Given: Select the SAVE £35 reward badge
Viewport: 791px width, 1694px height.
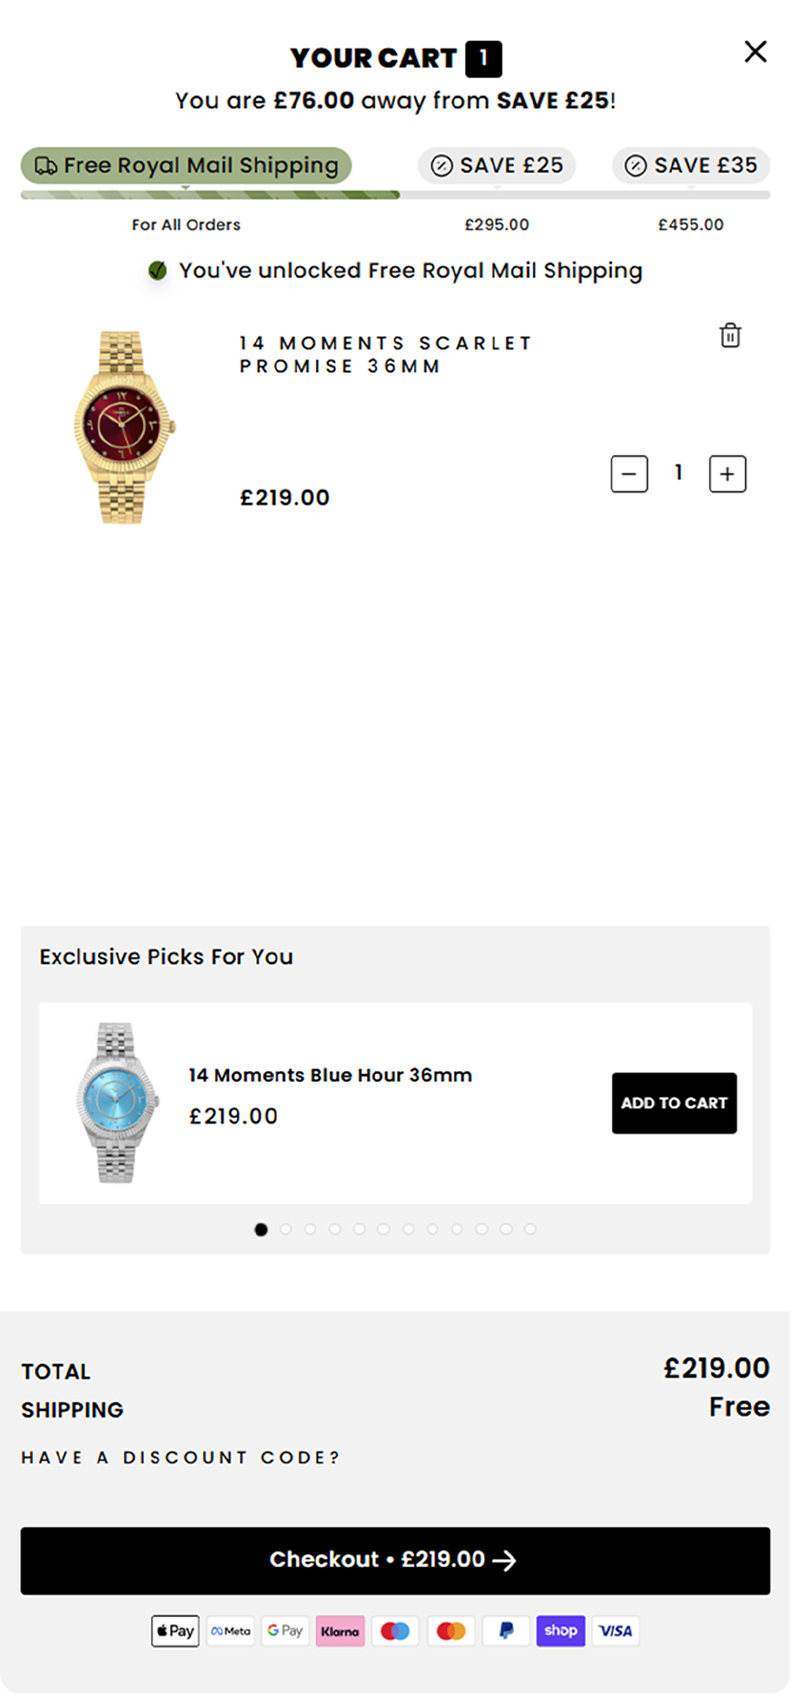Looking at the screenshot, I should (x=691, y=166).
